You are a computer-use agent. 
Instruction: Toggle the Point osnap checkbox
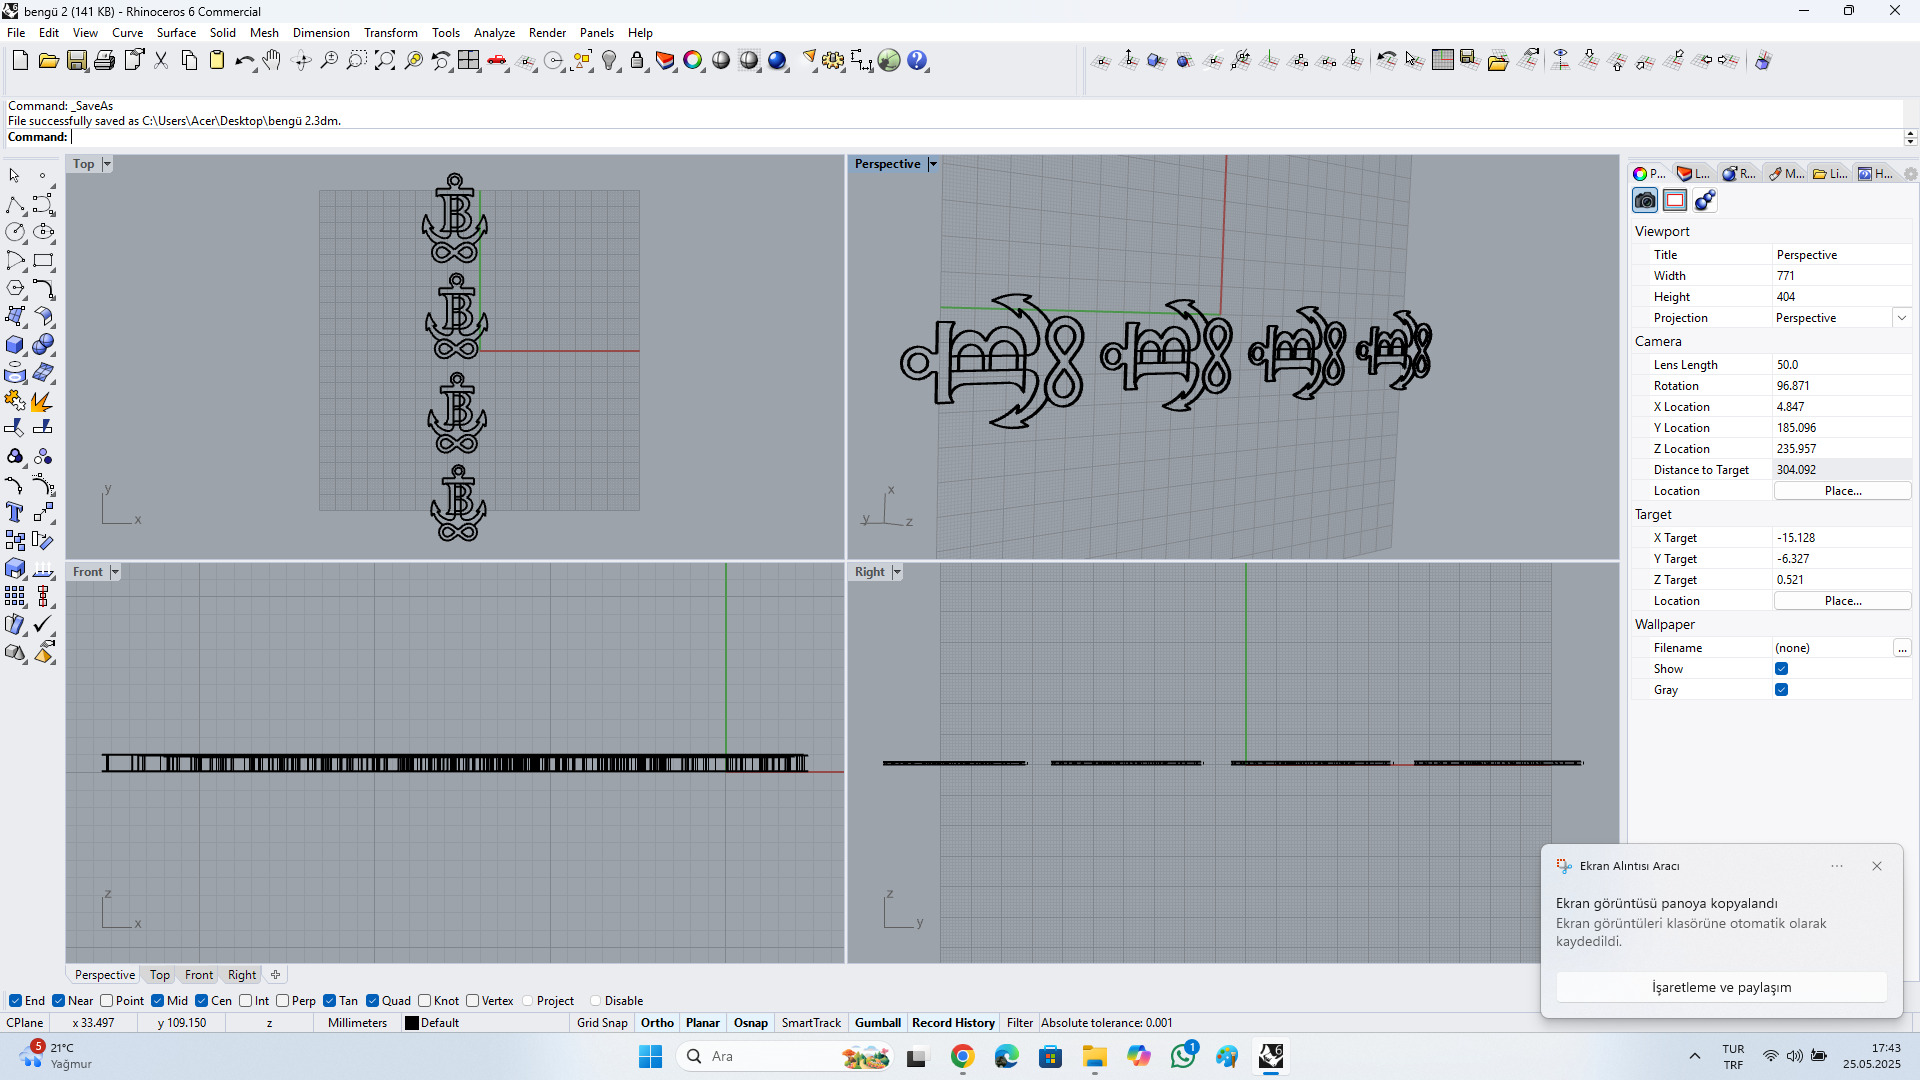tap(107, 1001)
